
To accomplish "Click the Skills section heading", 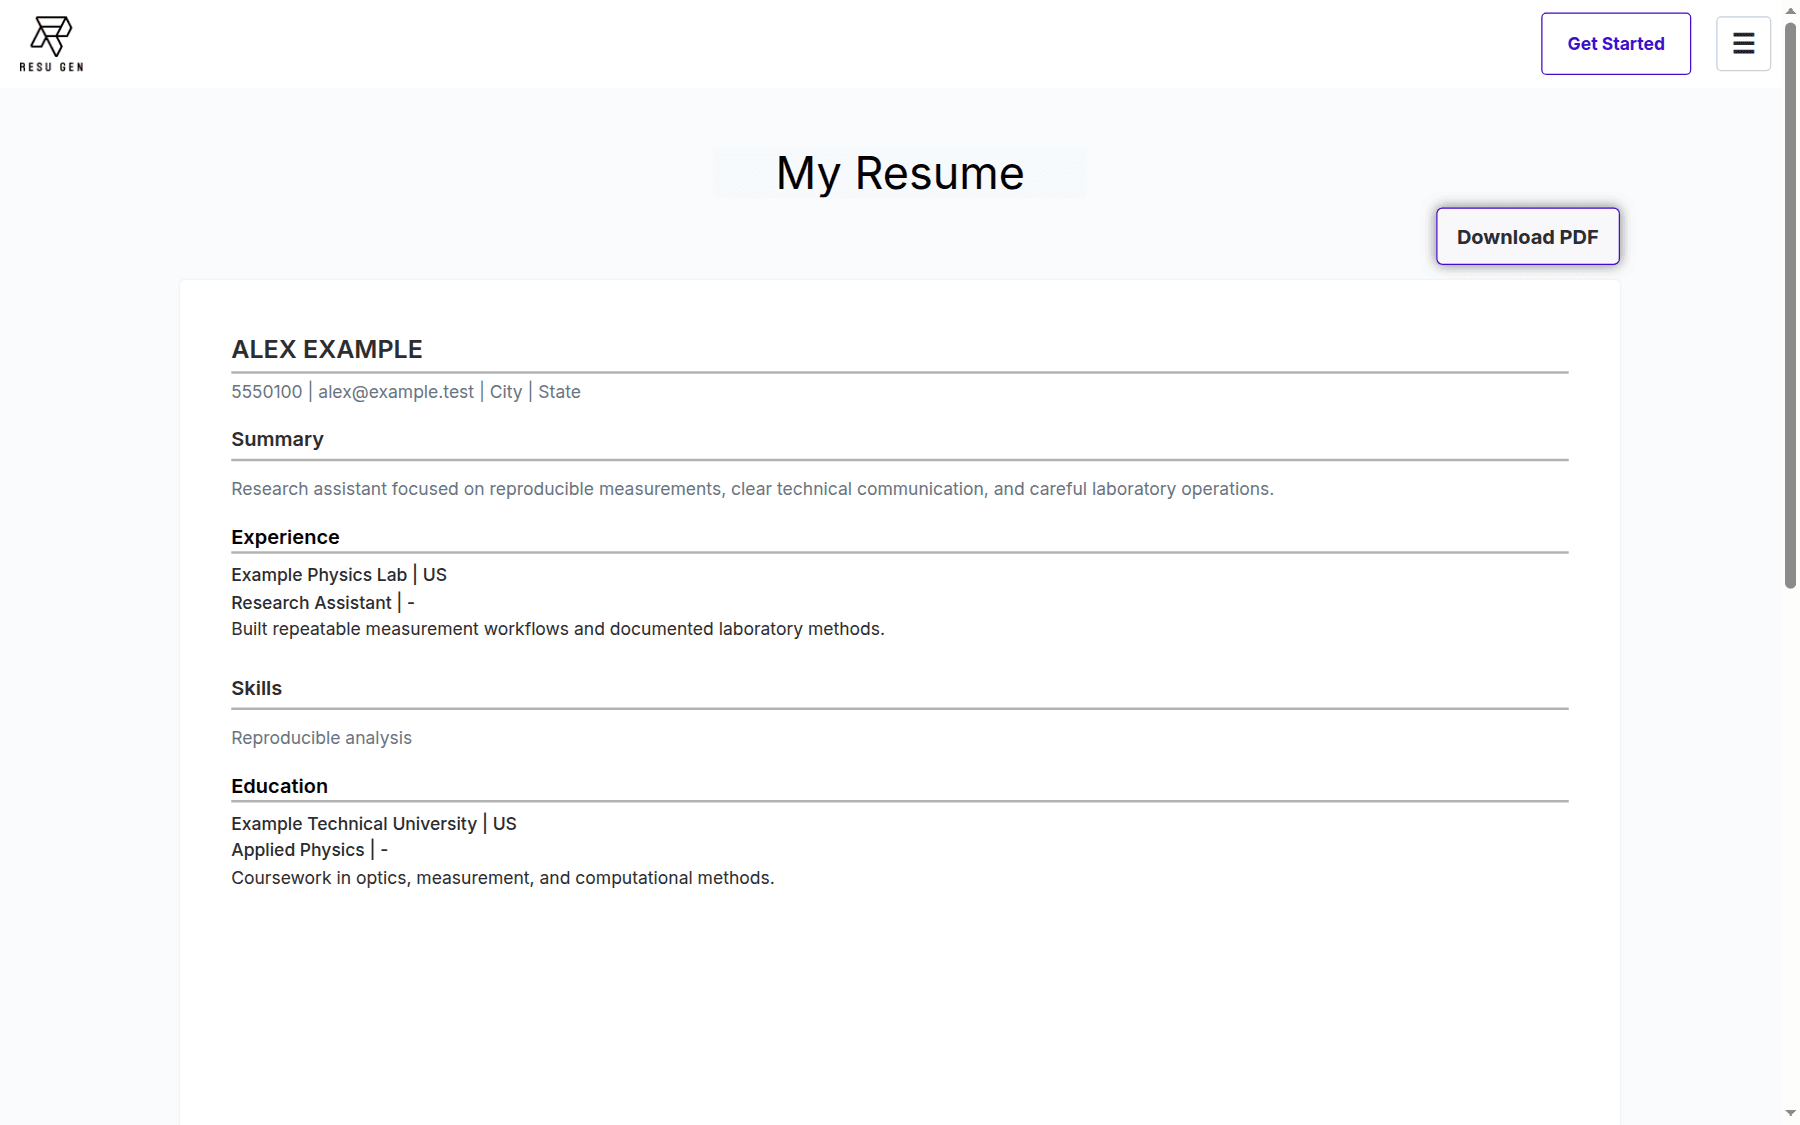I will (x=256, y=688).
